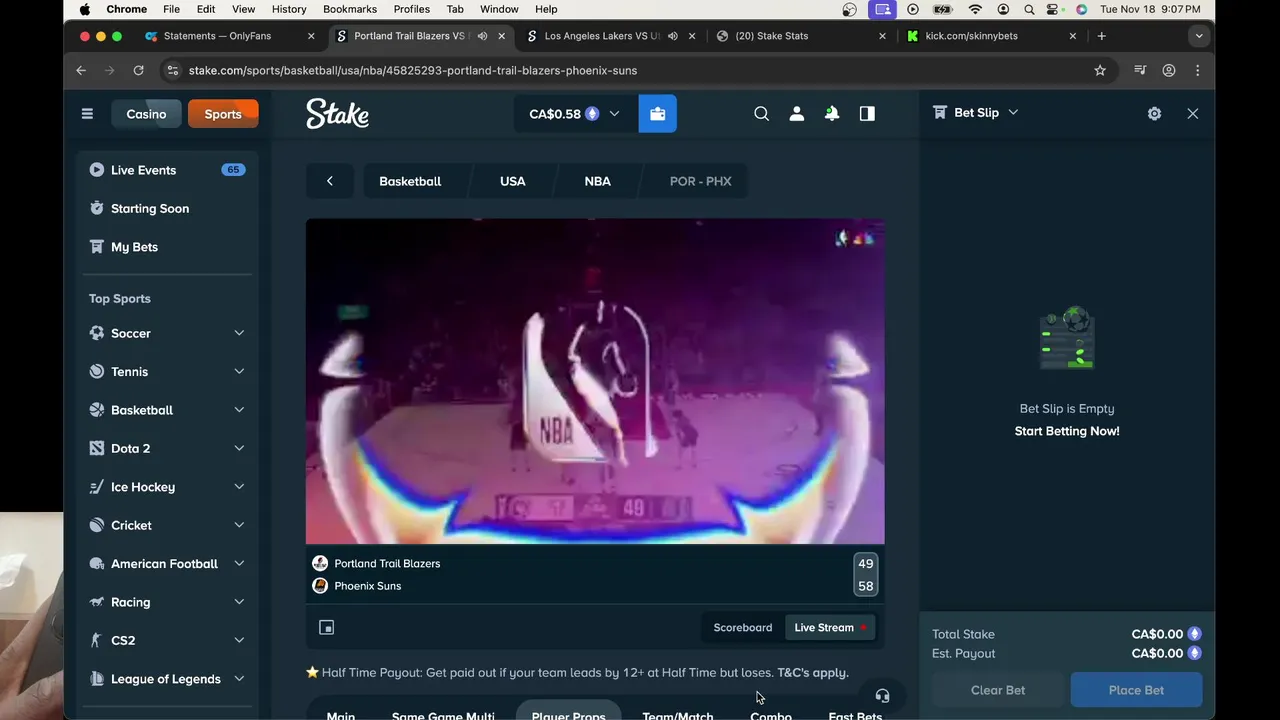Image resolution: width=1280 pixels, height=720 pixels.
Task: Open the Racing sidebar item
Action: click(168, 602)
